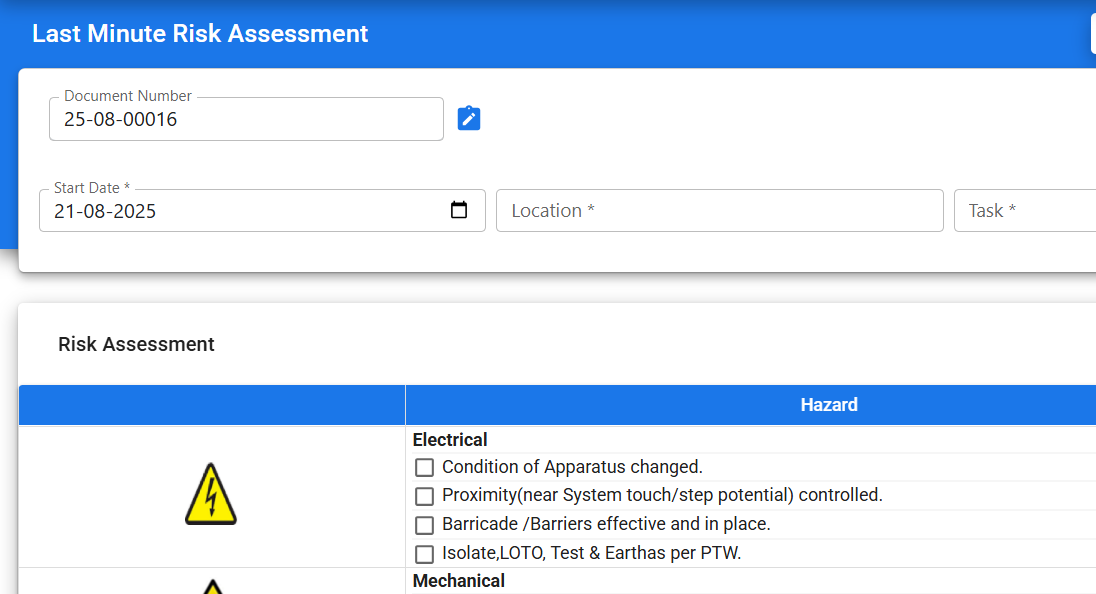Select the Mechanical category heading
This screenshot has width=1096, height=594.
[459, 581]
